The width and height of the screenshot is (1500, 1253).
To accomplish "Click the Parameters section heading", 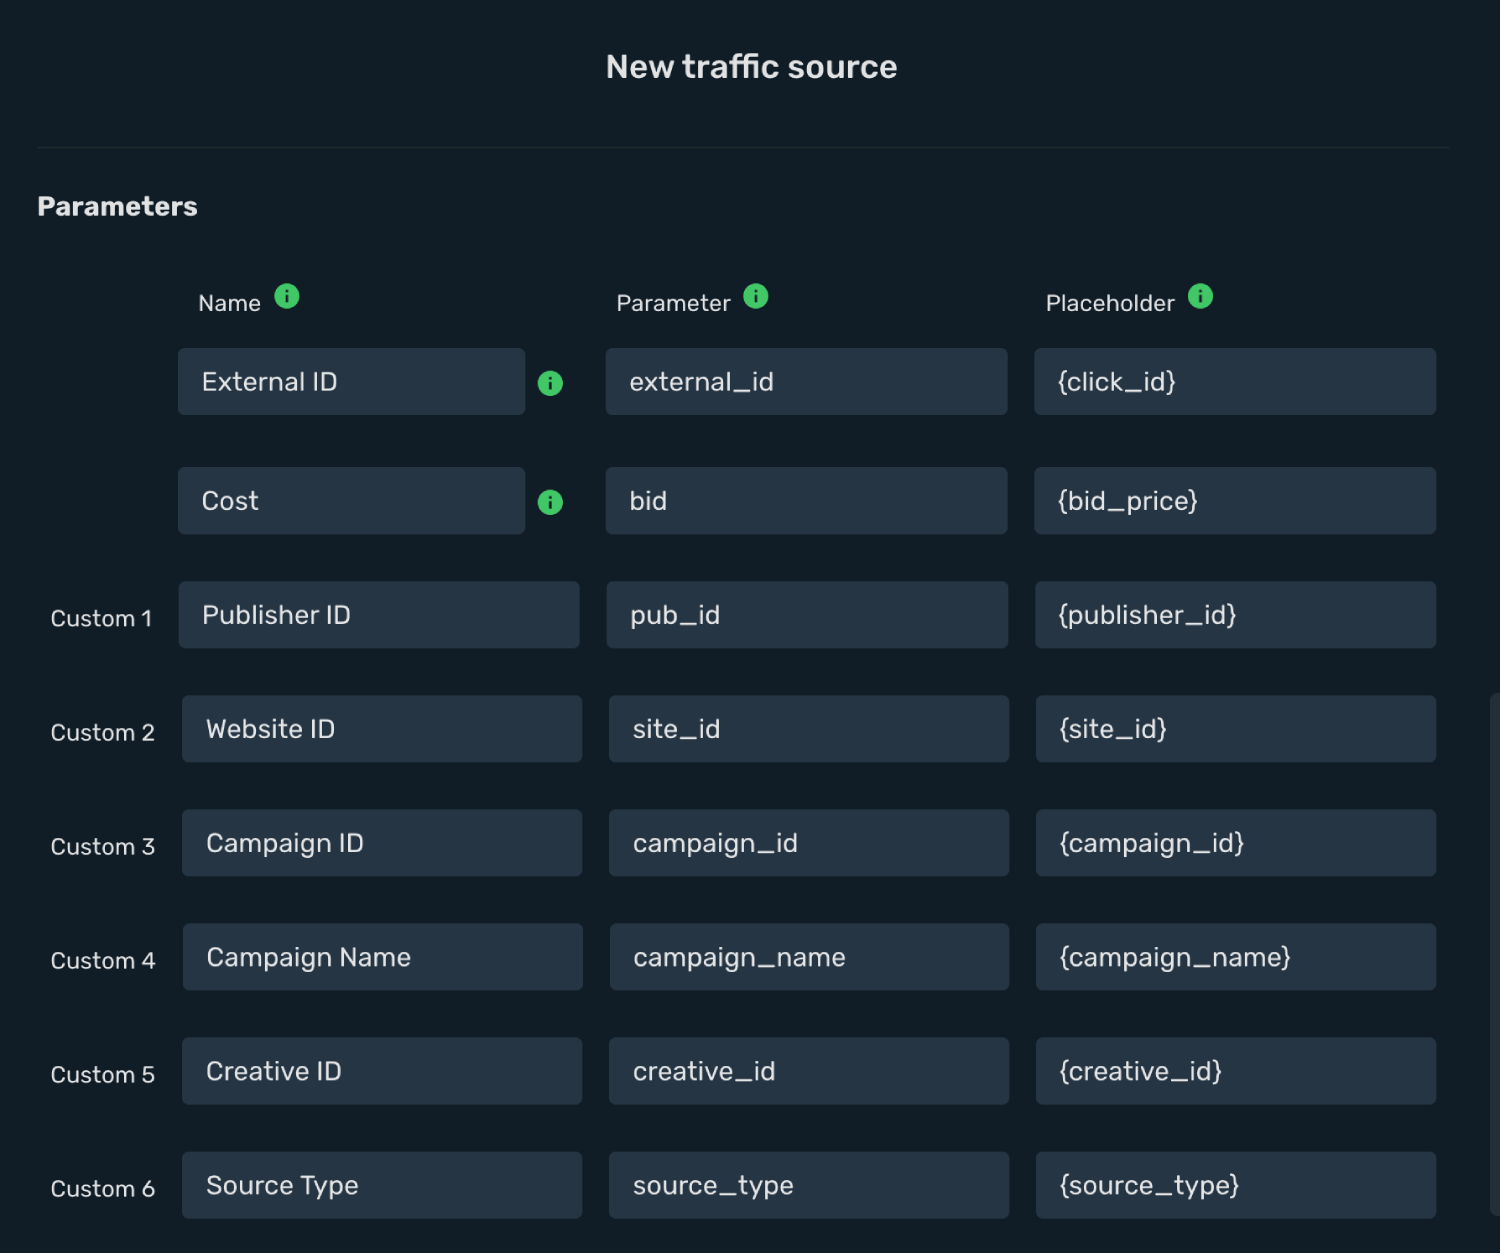I will click(x=117, y=206).
